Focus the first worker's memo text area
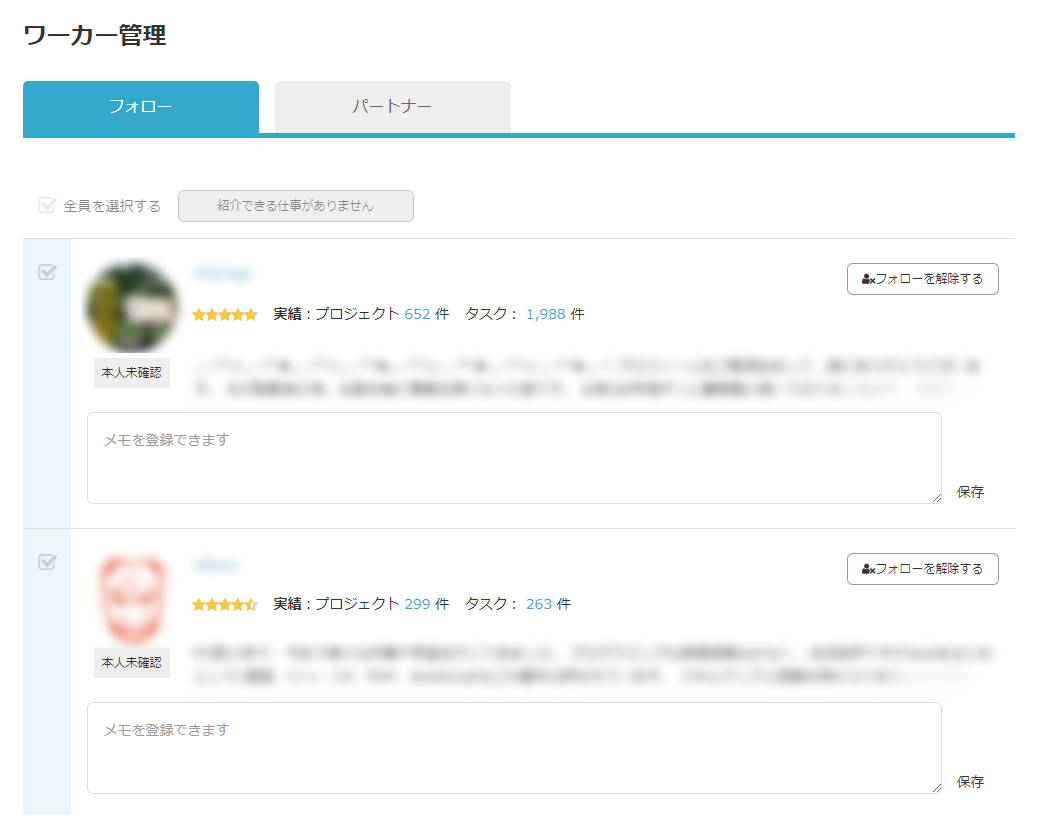Screen dimensions: 1044x837 pyautogui.click(x=514, y=458)
